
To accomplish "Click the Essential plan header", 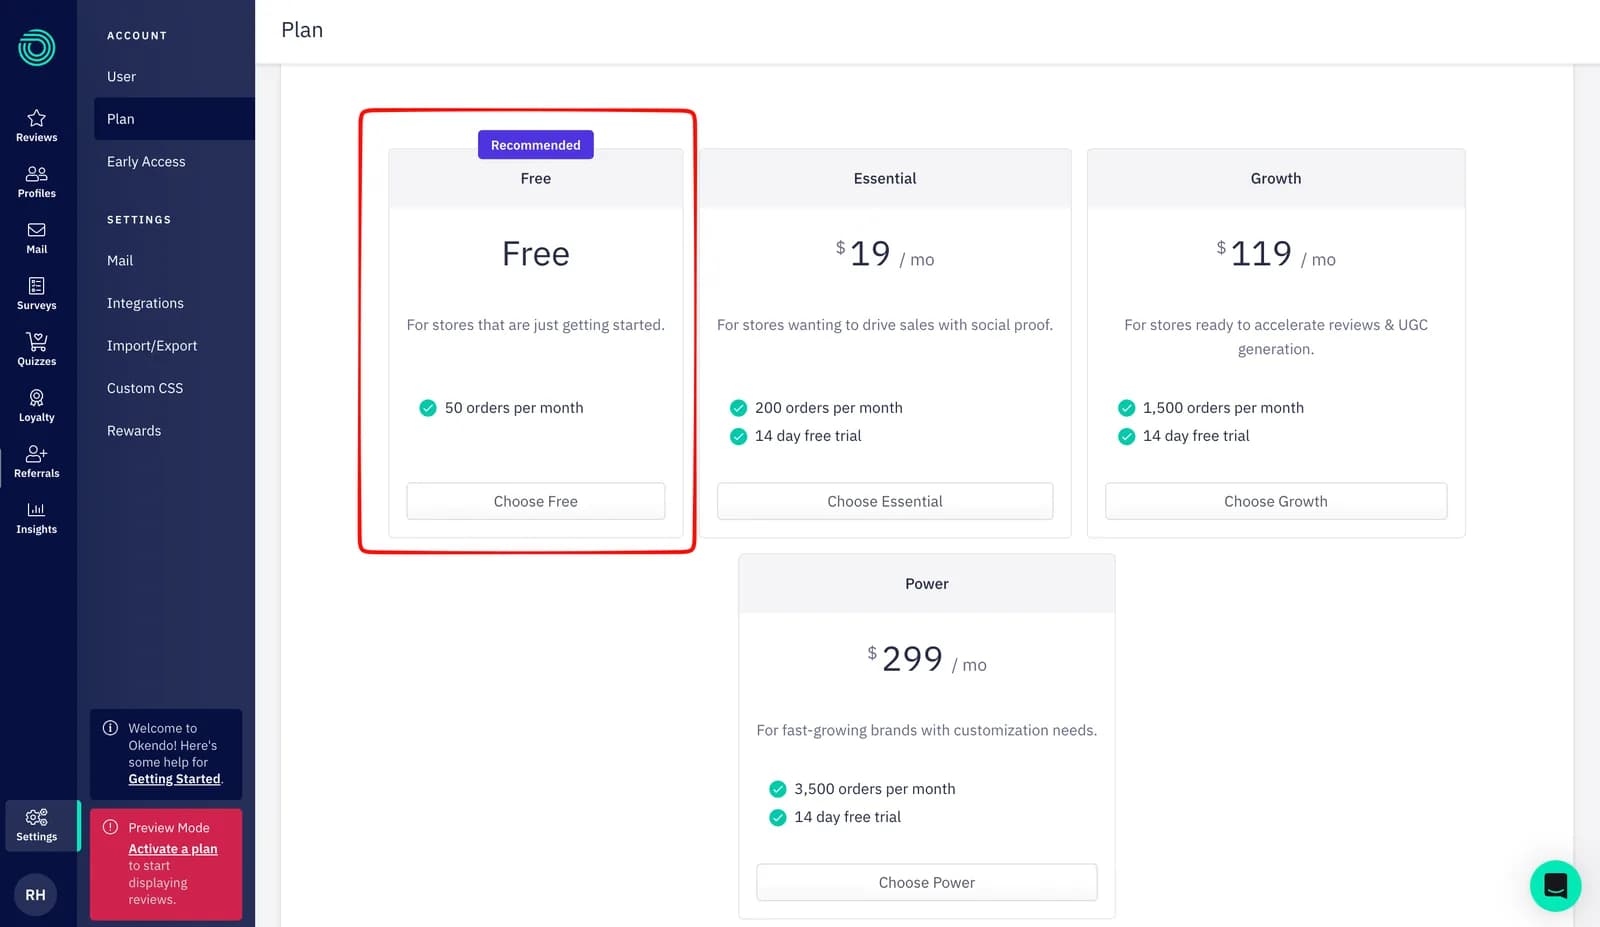I will tap(885, 178).
